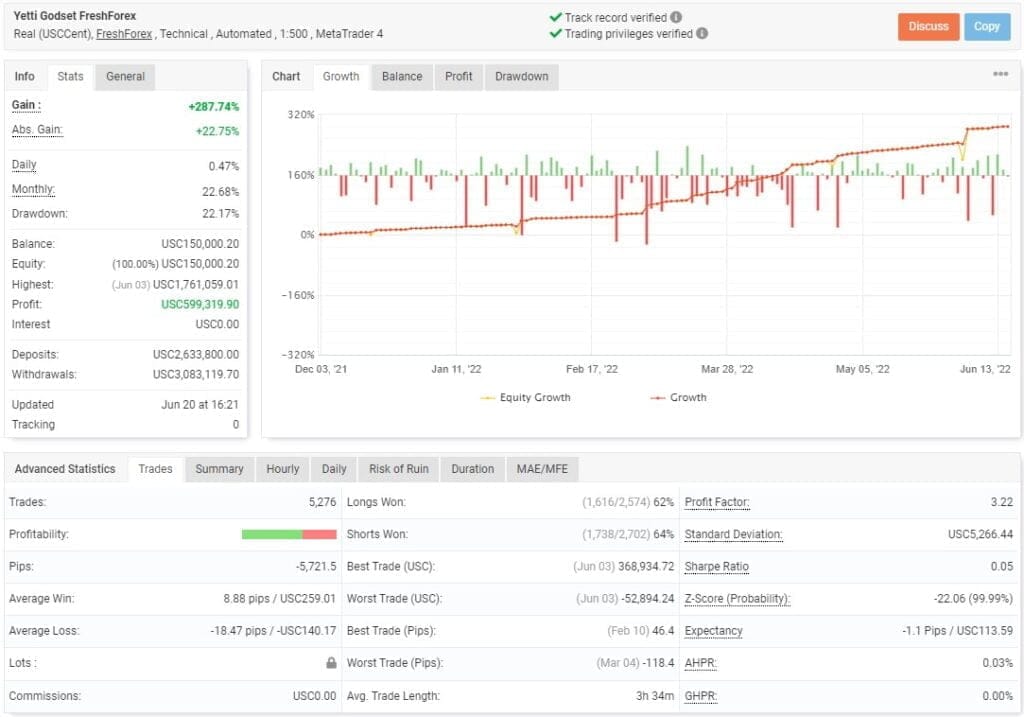
Task: Open the MAE/MFE tab
Action: (543, 468)
